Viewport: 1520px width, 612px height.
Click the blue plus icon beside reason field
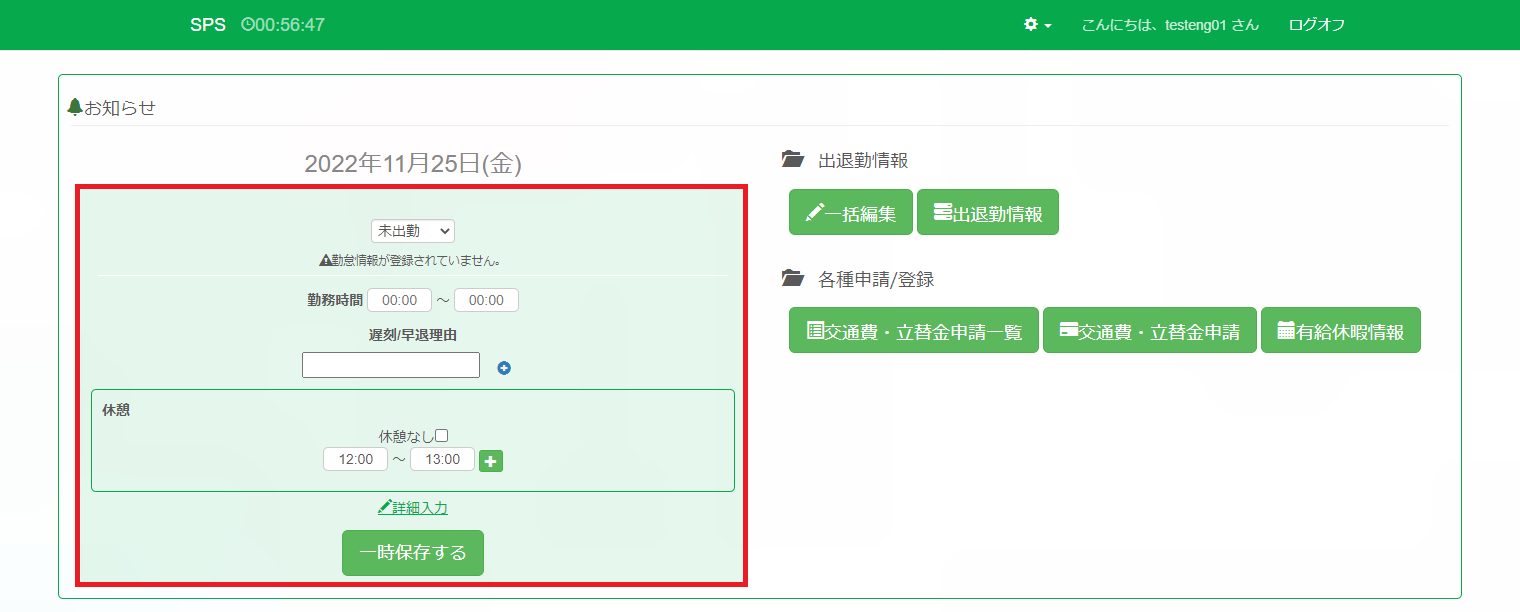pyautogui.click(x=504, y=368)
